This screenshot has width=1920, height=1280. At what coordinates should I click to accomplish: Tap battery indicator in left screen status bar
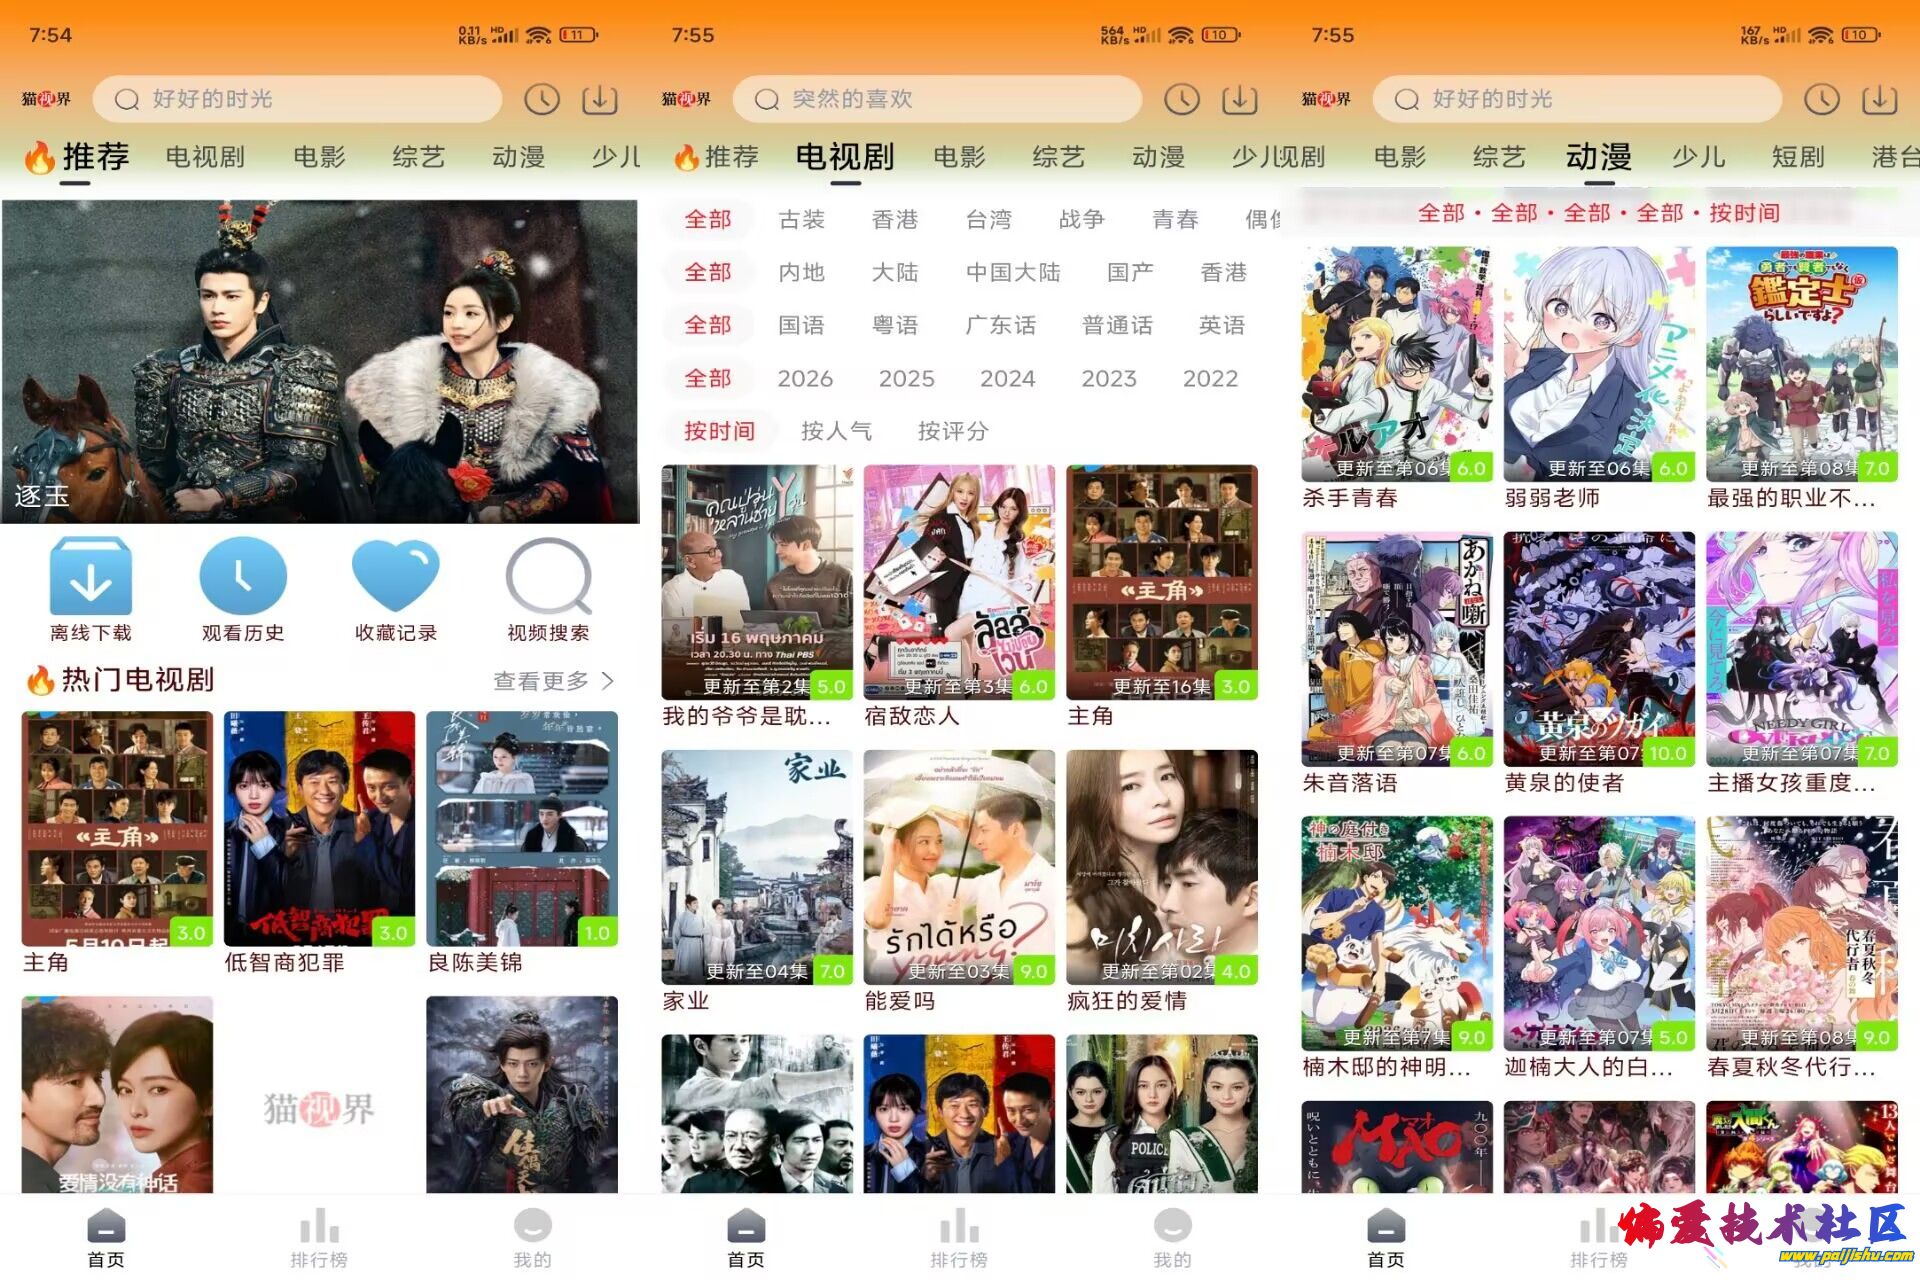click(x=578, y=35)
